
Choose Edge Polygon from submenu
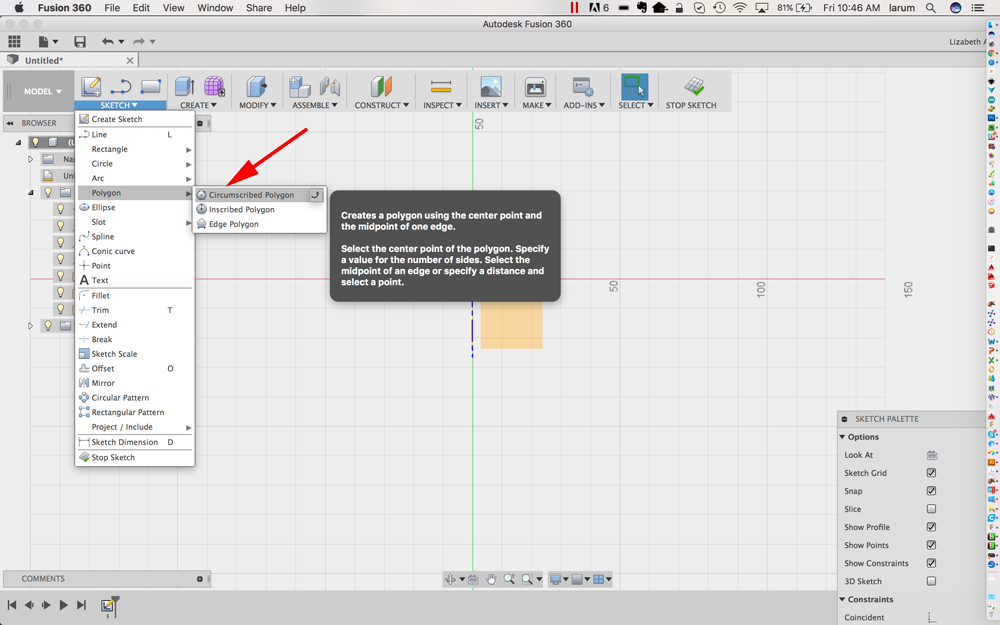point(260,224)
